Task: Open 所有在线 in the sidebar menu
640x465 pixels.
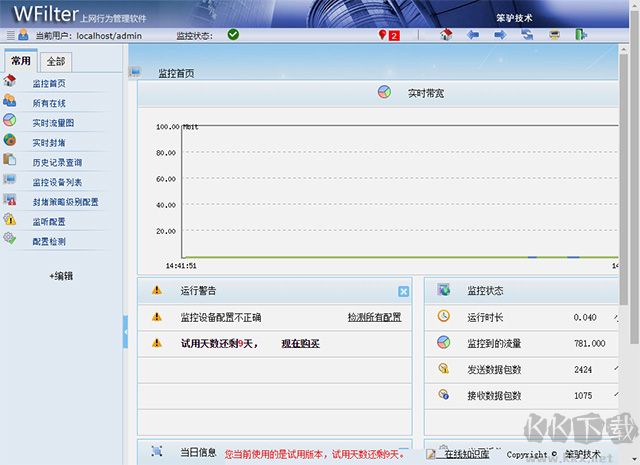Action: point(49,103)
